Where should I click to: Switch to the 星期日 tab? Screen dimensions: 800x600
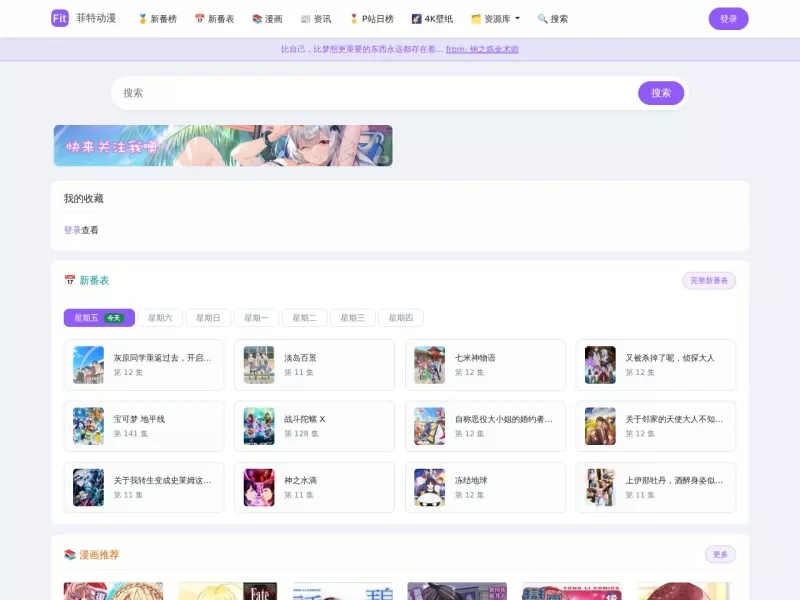click(208, 318)
